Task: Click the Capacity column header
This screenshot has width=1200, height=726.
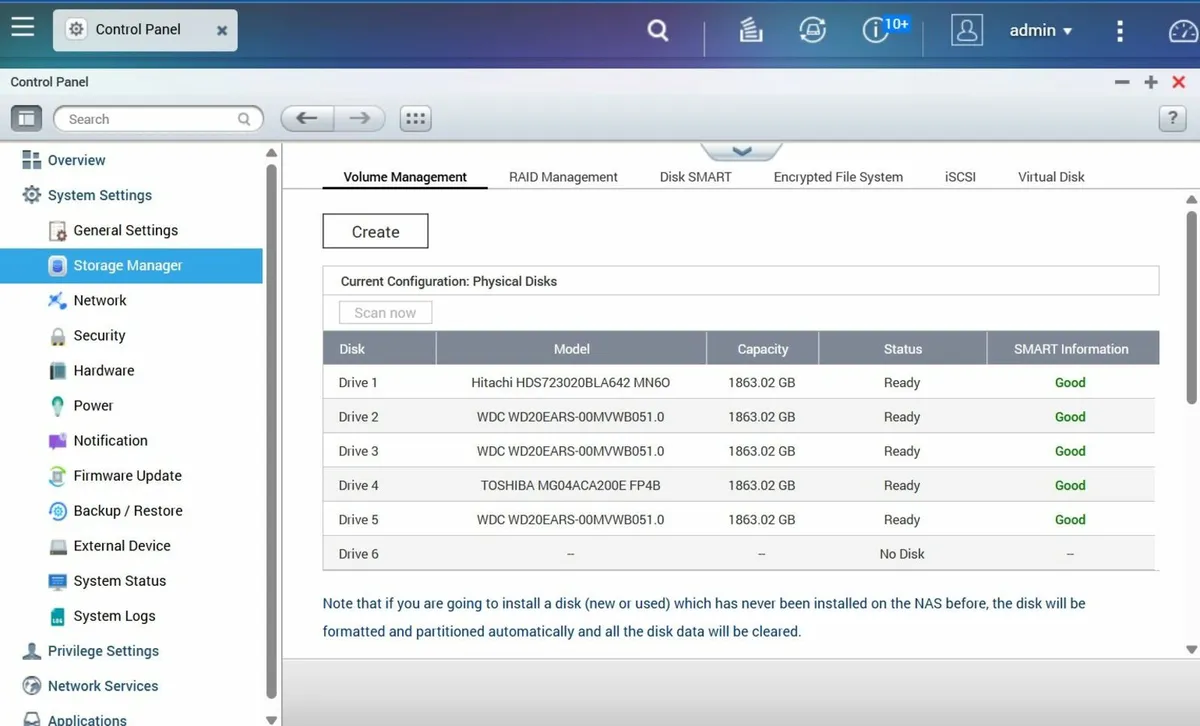Action: [763, 349]
